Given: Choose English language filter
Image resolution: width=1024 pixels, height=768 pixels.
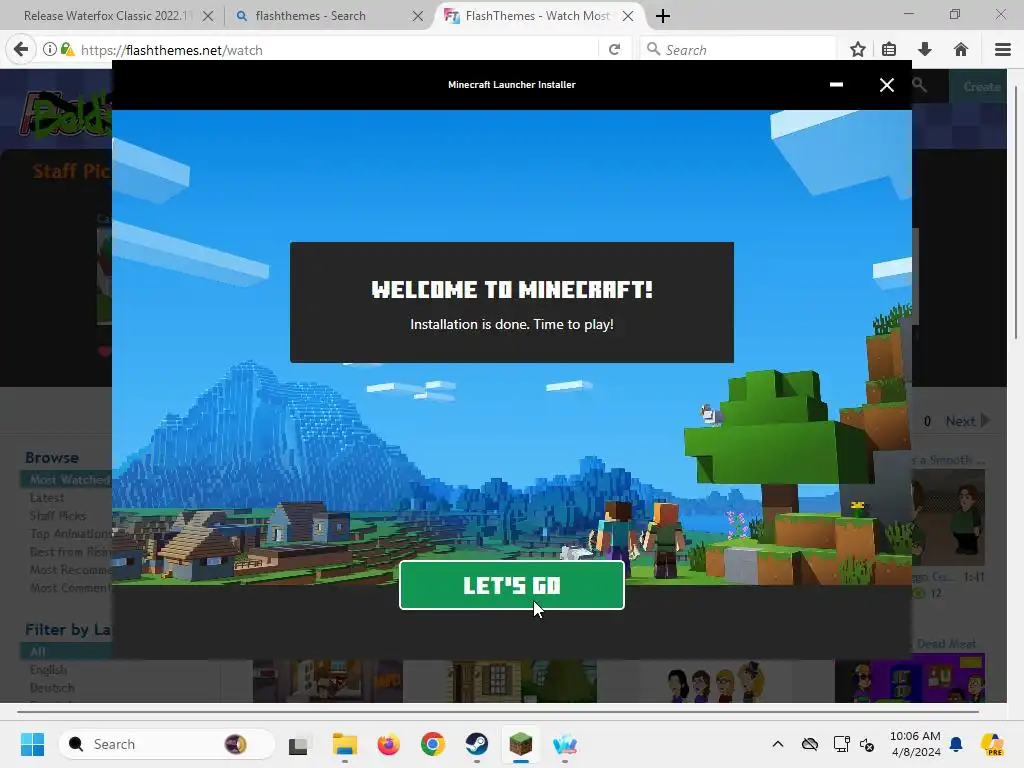Looking at the screenshot, I should tap(48, 669).
